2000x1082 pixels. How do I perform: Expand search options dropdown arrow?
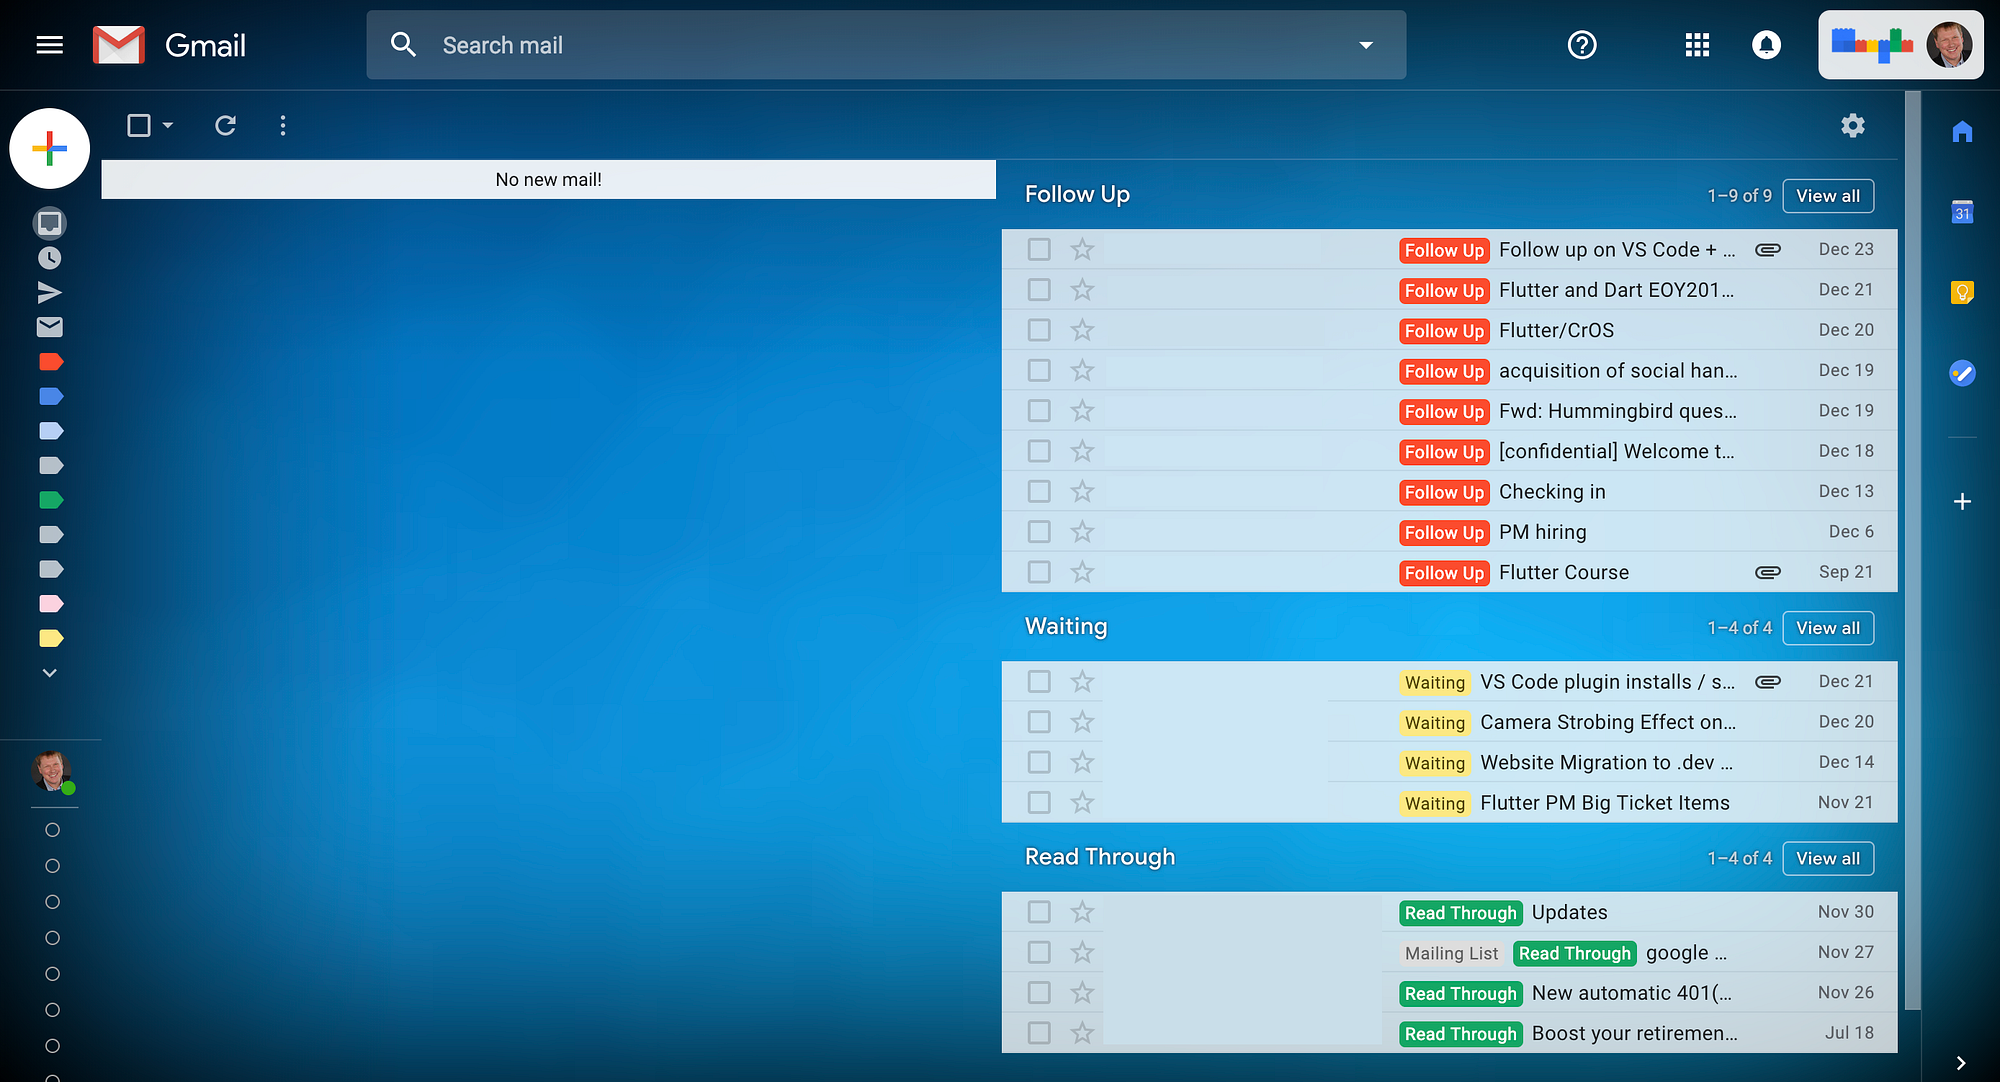[x=1366, y=45]
